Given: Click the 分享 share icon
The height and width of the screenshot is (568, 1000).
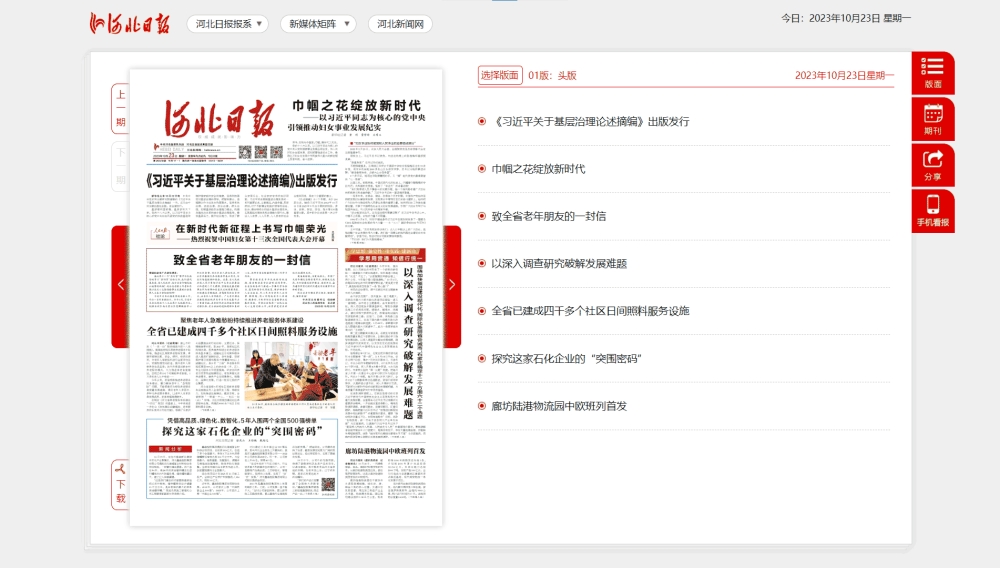Looking at the screenshot, I should [x=932, y=165].
